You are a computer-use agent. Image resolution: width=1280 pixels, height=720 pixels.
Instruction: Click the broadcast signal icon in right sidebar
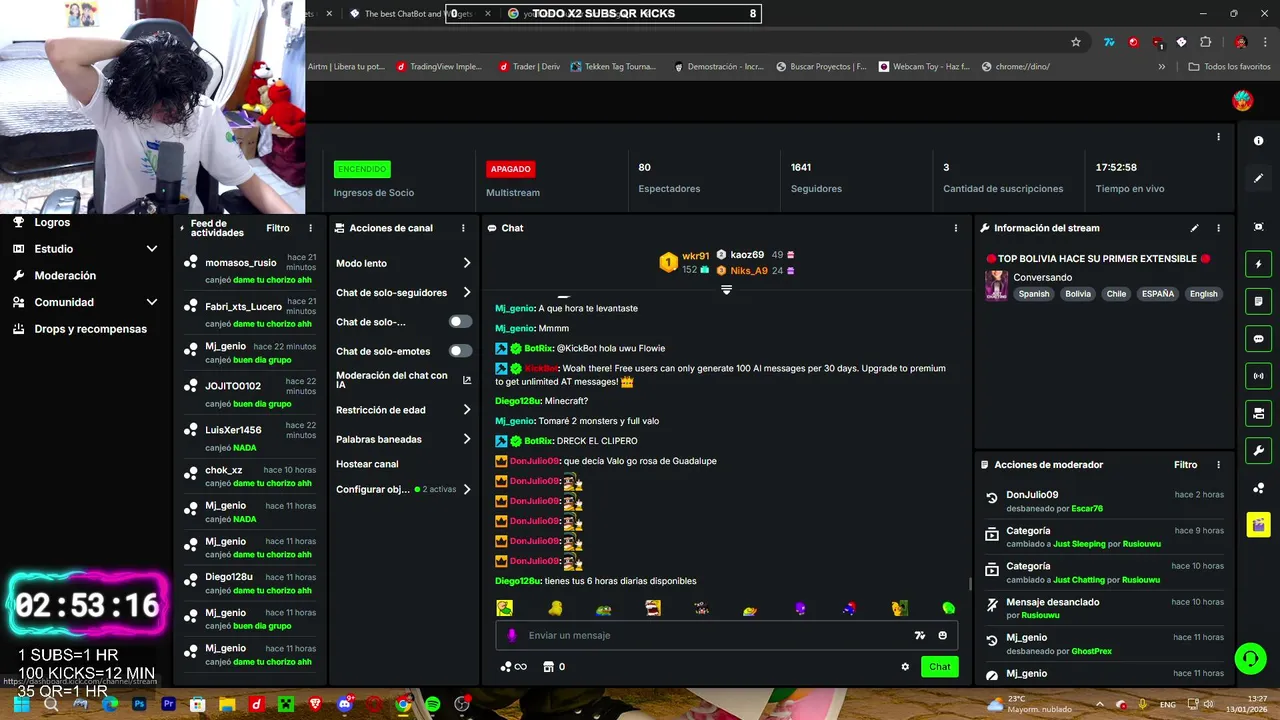1258,376
